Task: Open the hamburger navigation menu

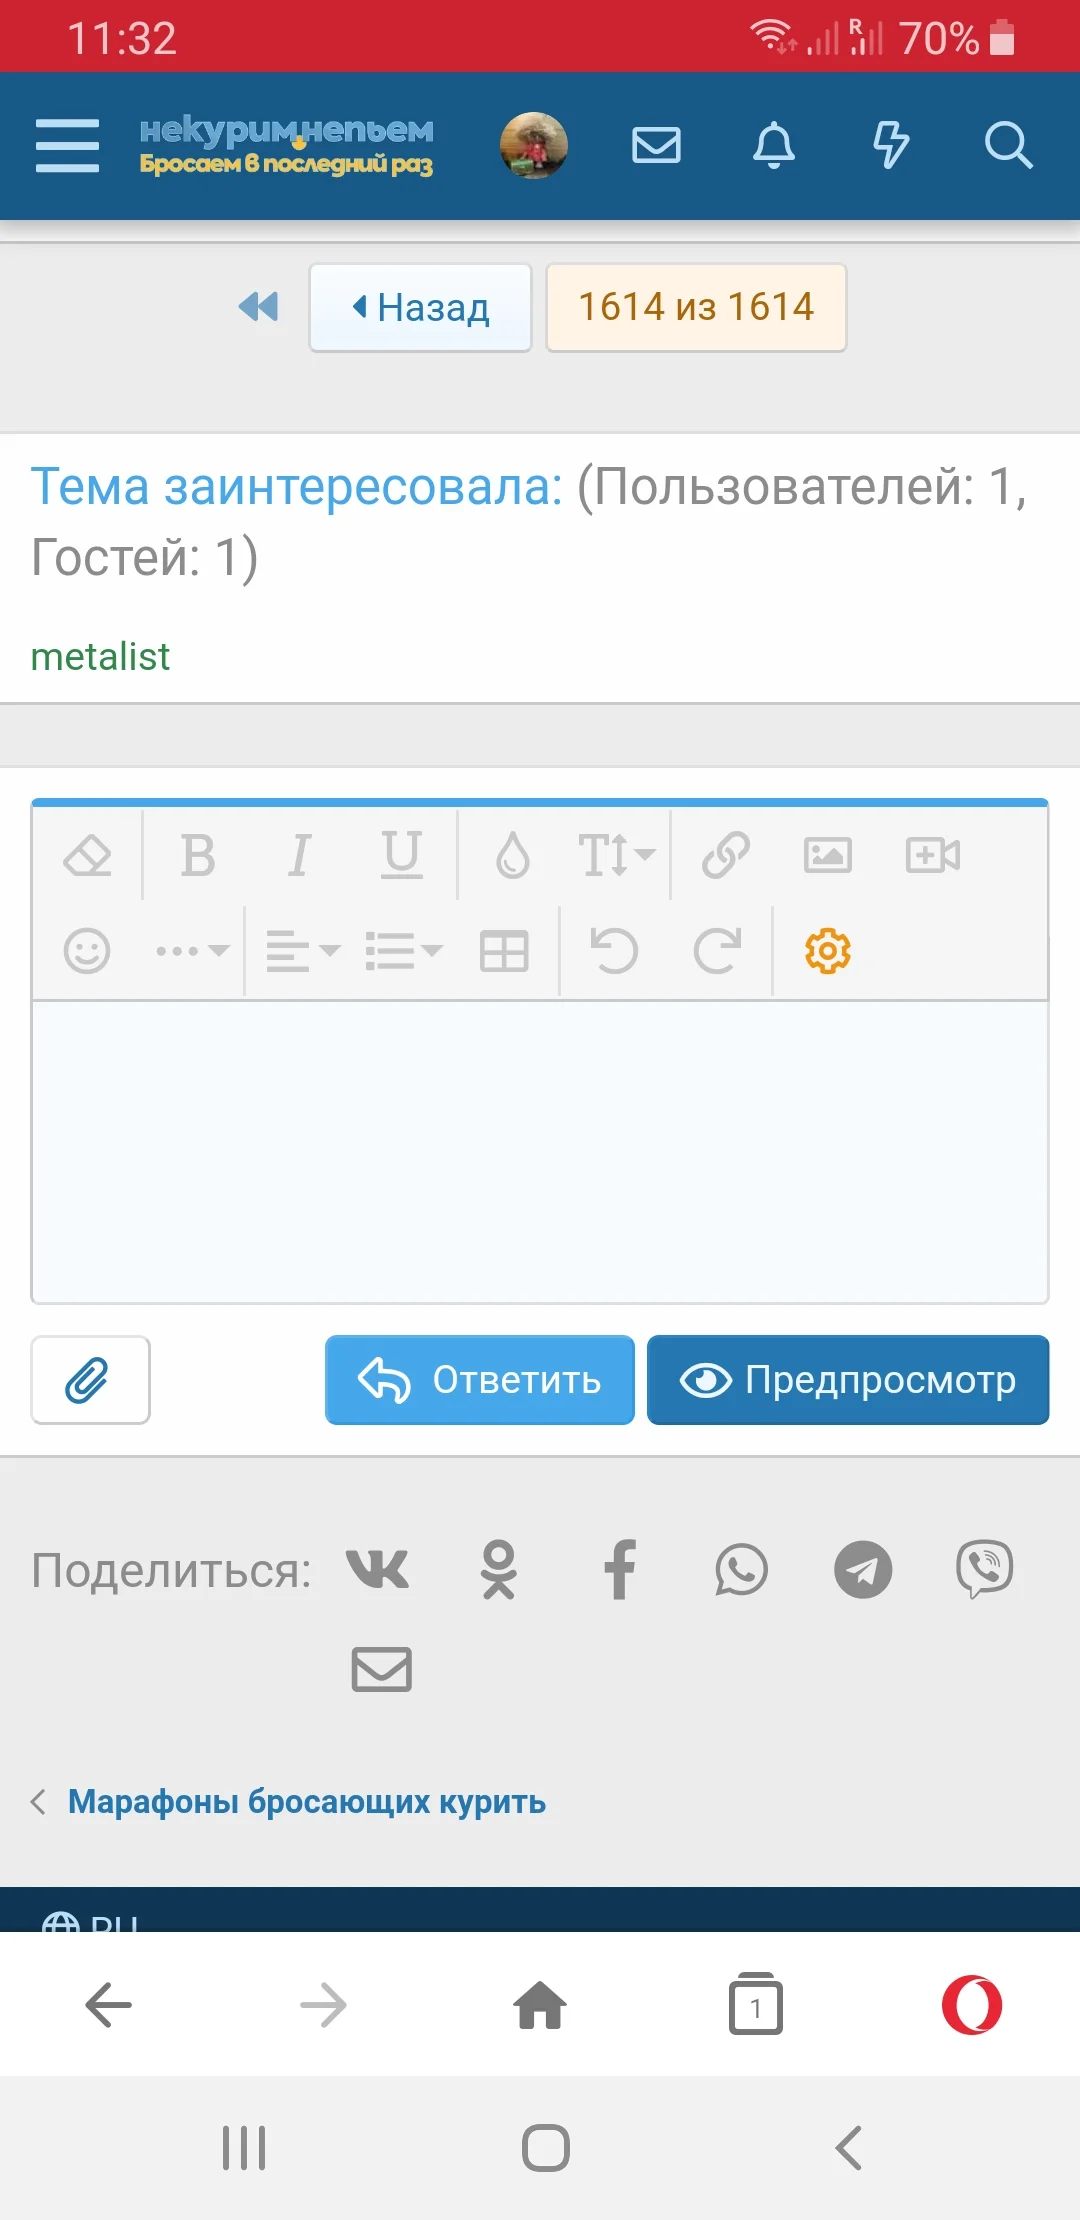Action: click(x=67, y=146)
